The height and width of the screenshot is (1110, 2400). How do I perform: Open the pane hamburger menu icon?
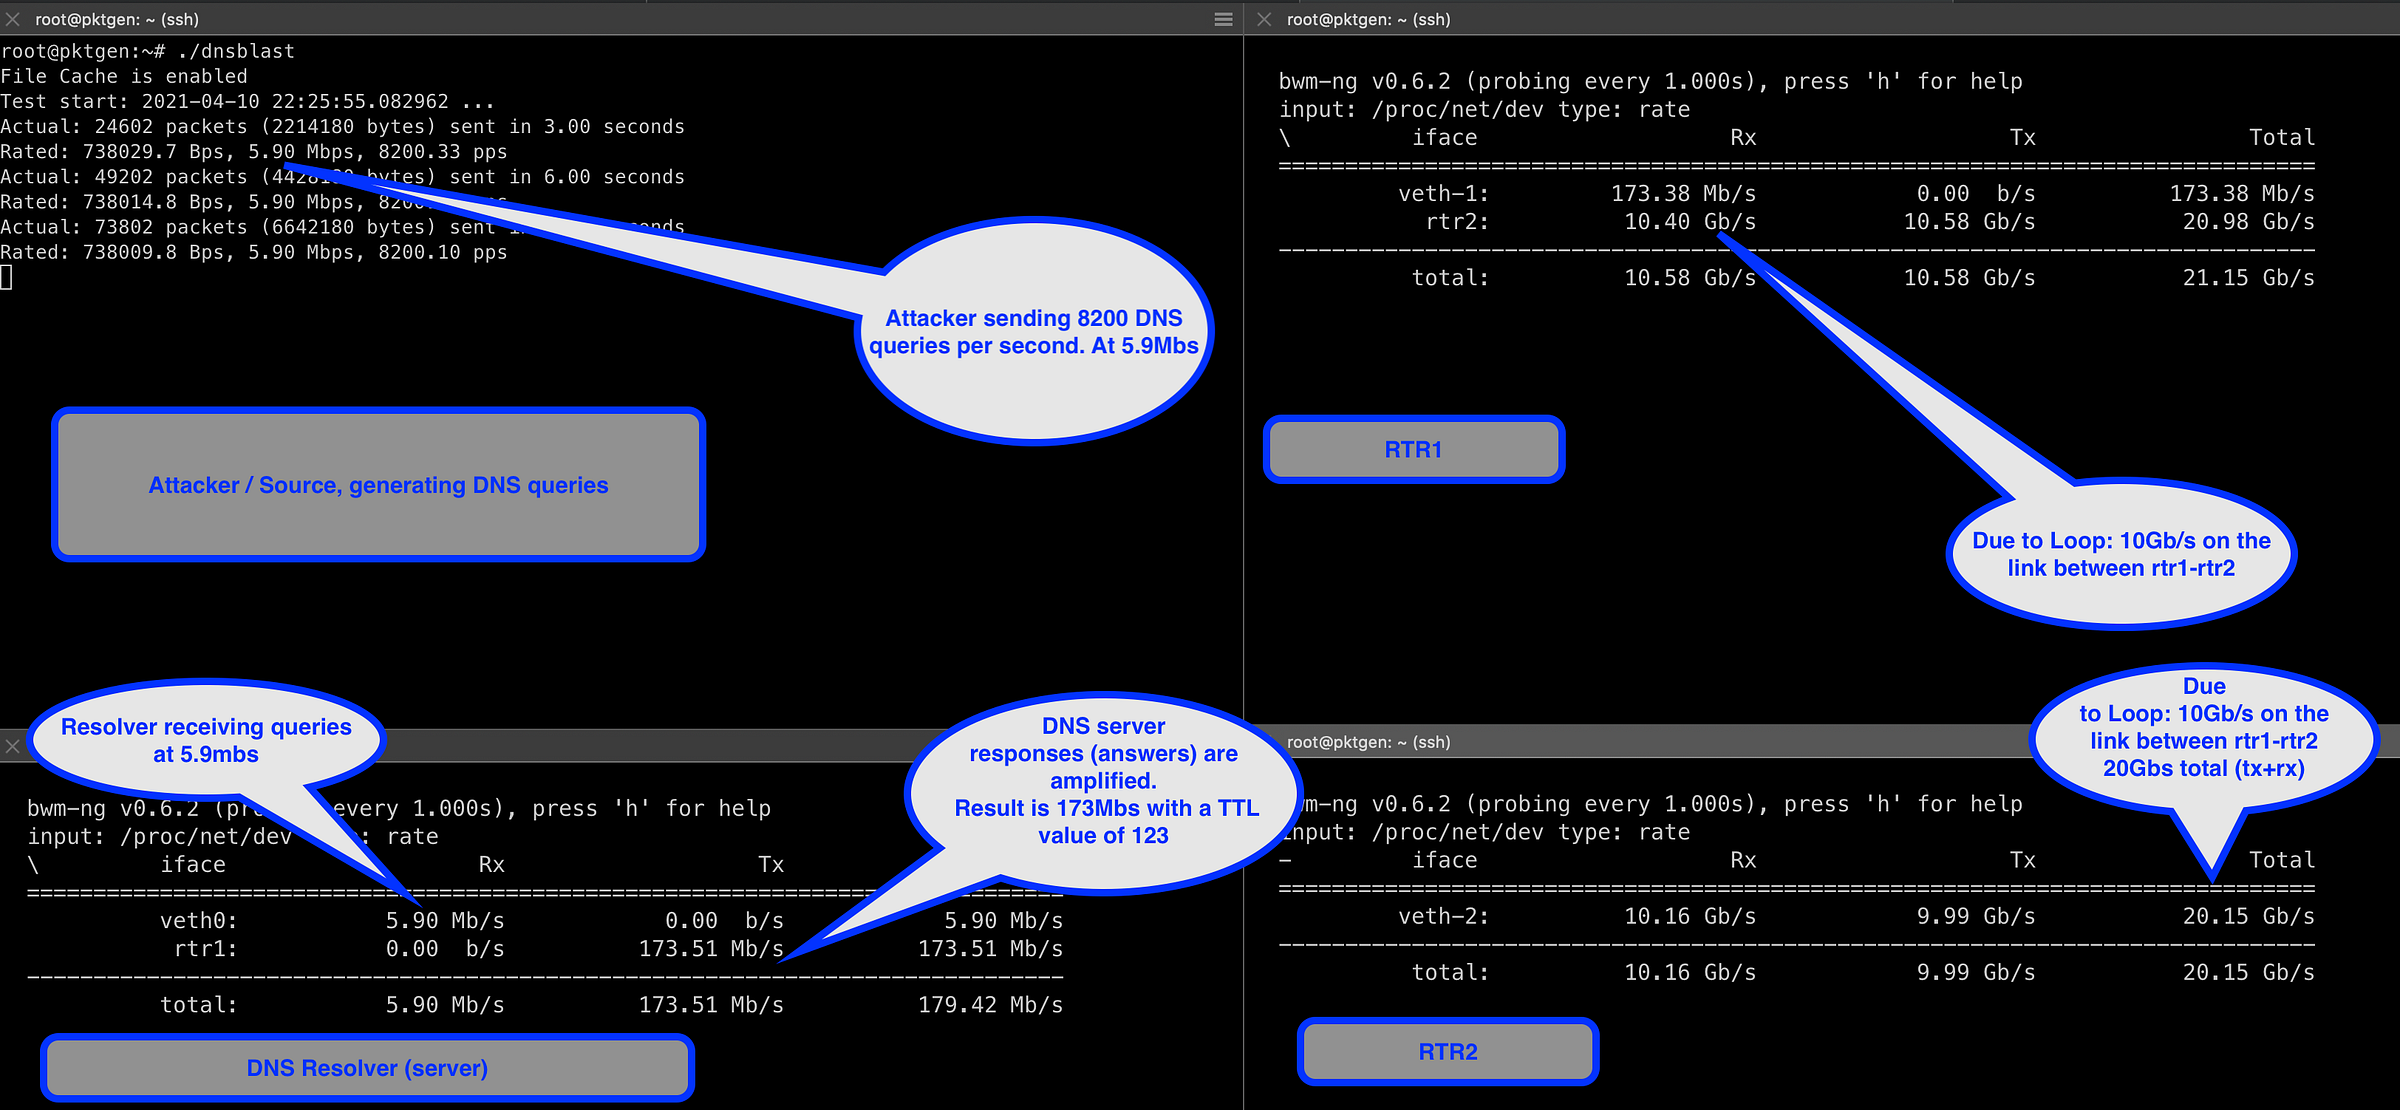(1223, 19)
